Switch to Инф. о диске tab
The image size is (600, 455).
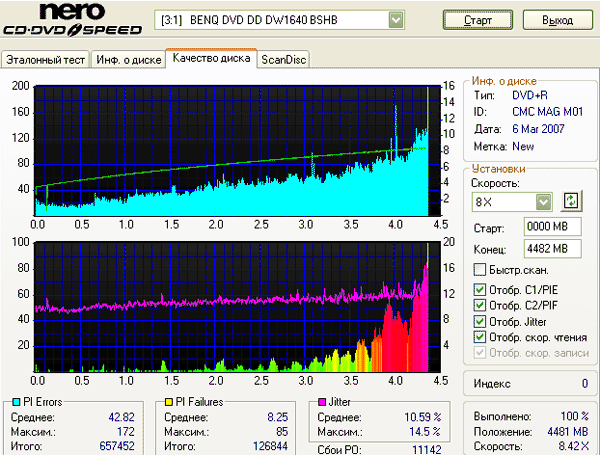(129, 60)
